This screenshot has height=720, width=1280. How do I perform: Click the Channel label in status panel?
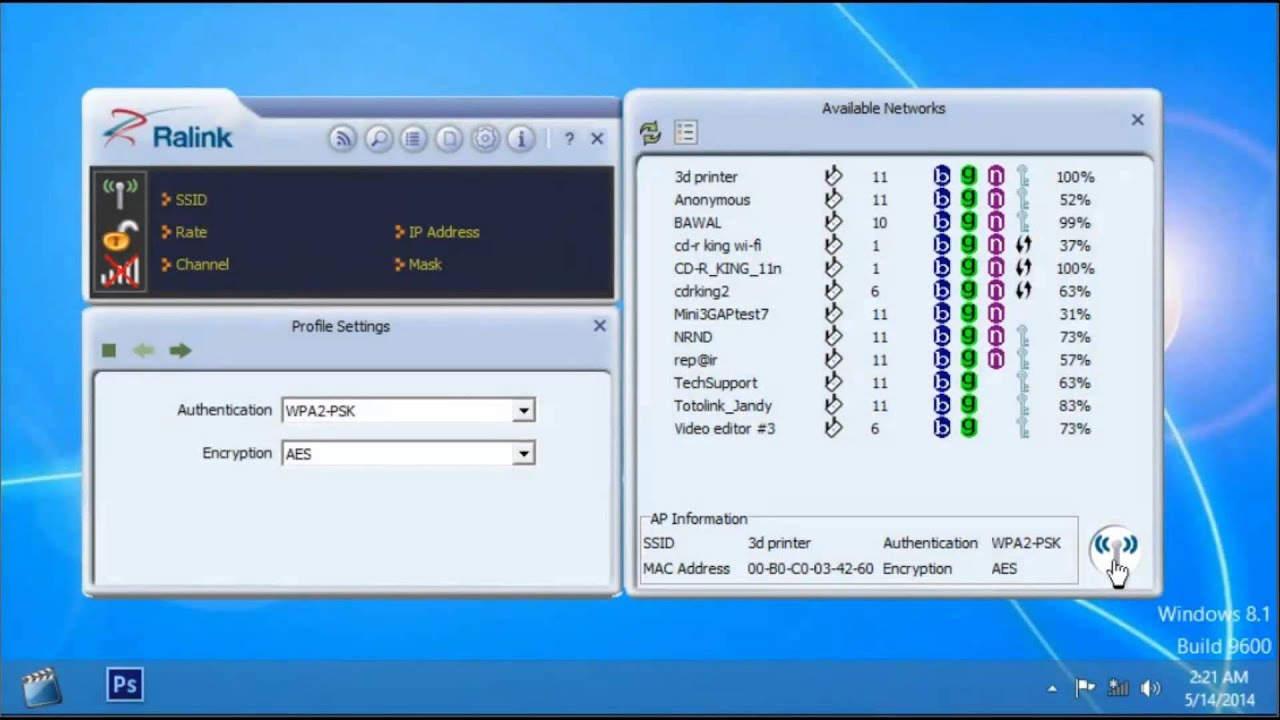(x=202, y=264)
